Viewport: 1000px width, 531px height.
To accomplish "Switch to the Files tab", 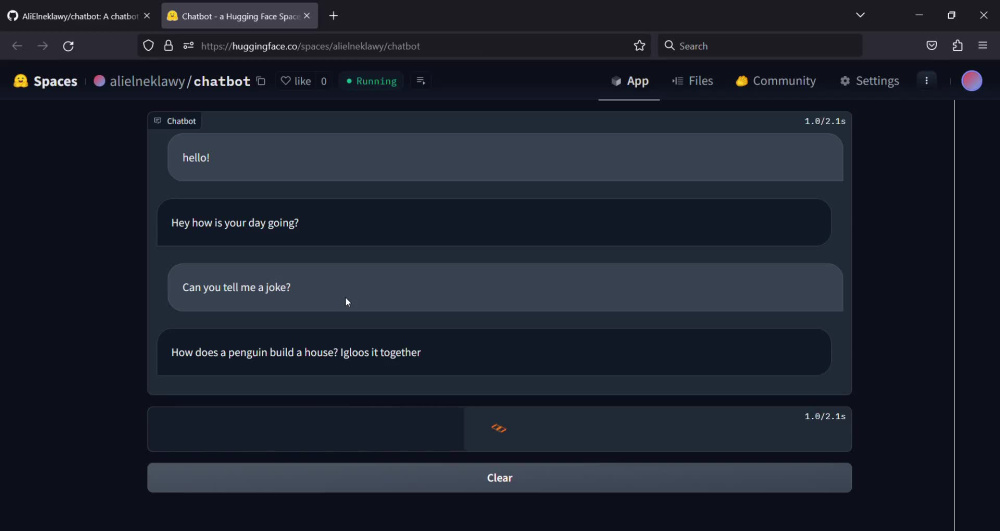I will 693,81.
